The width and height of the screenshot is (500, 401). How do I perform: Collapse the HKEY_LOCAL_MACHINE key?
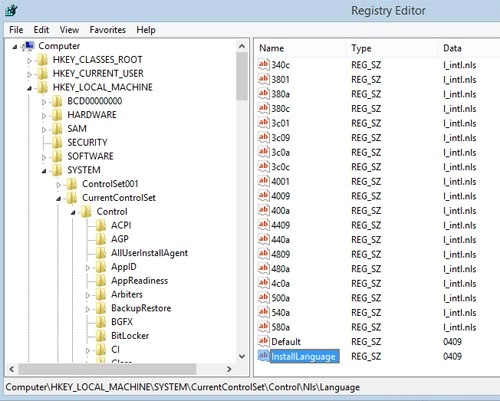[29, 88]
